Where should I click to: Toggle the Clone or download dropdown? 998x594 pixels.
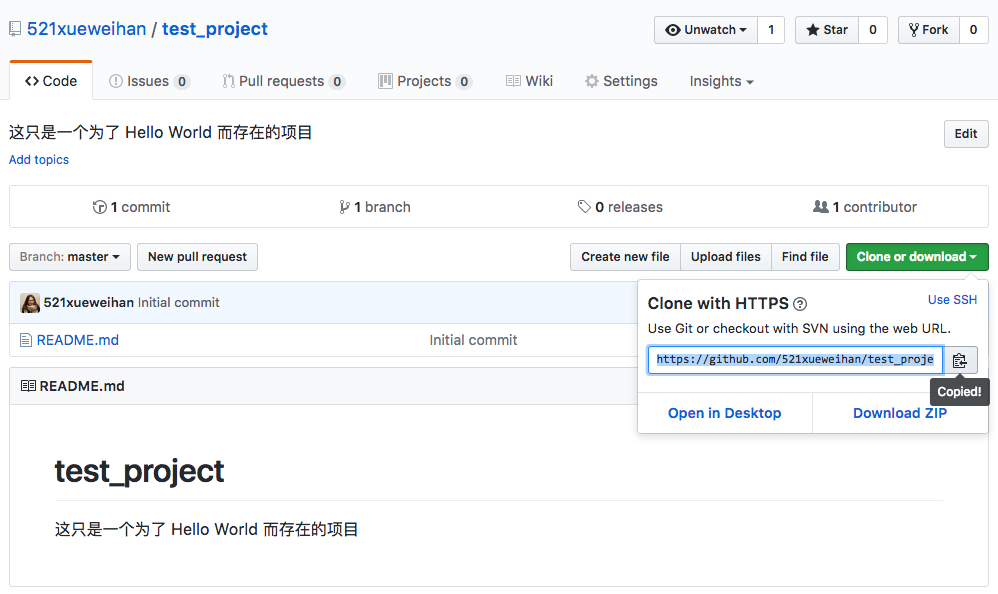[917, 257]
